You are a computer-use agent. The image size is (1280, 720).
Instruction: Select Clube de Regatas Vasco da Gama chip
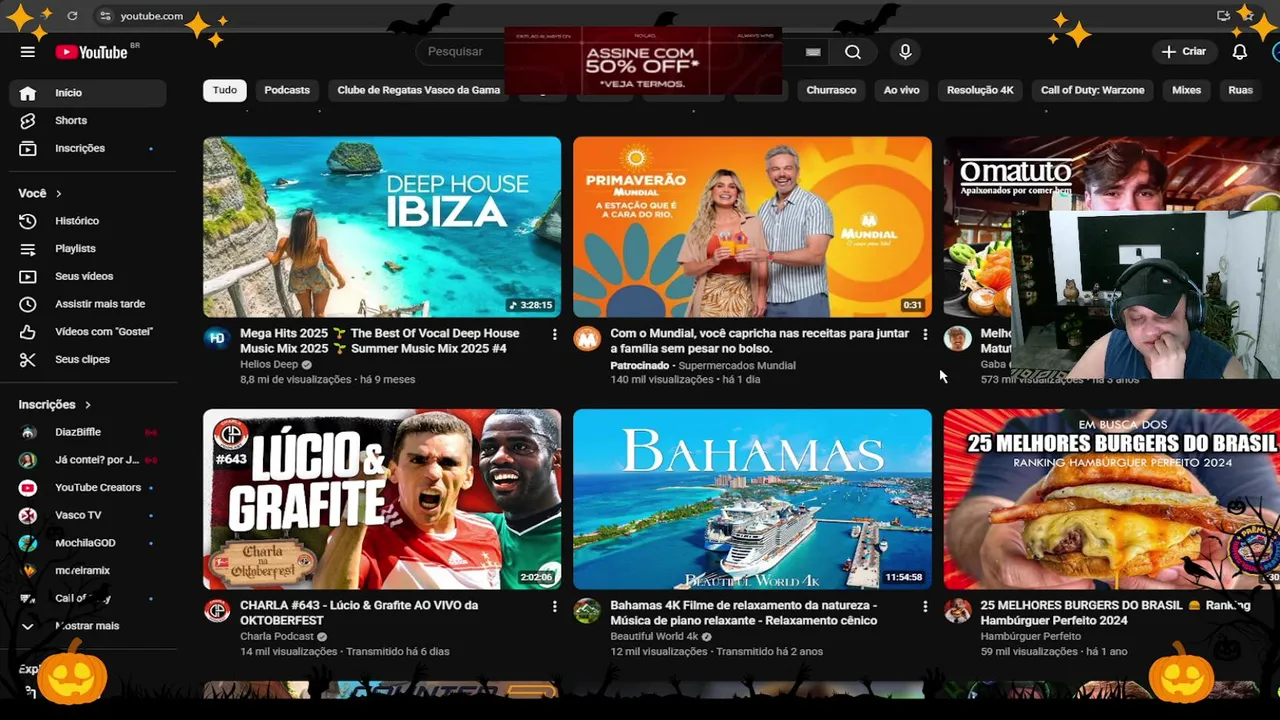point(418,90)
